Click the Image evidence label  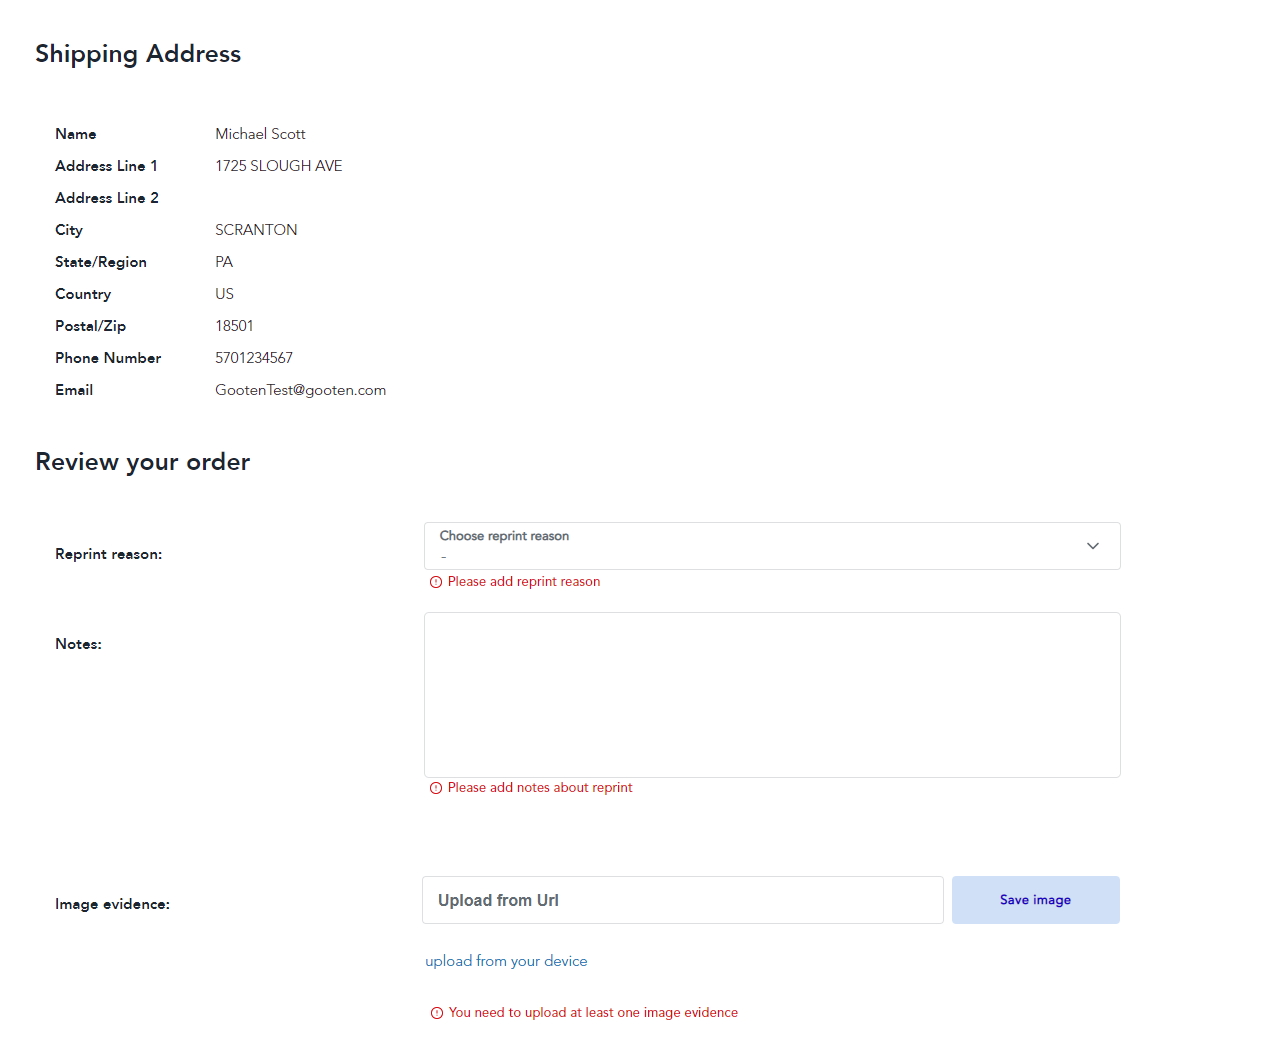[x=112, y=904]
